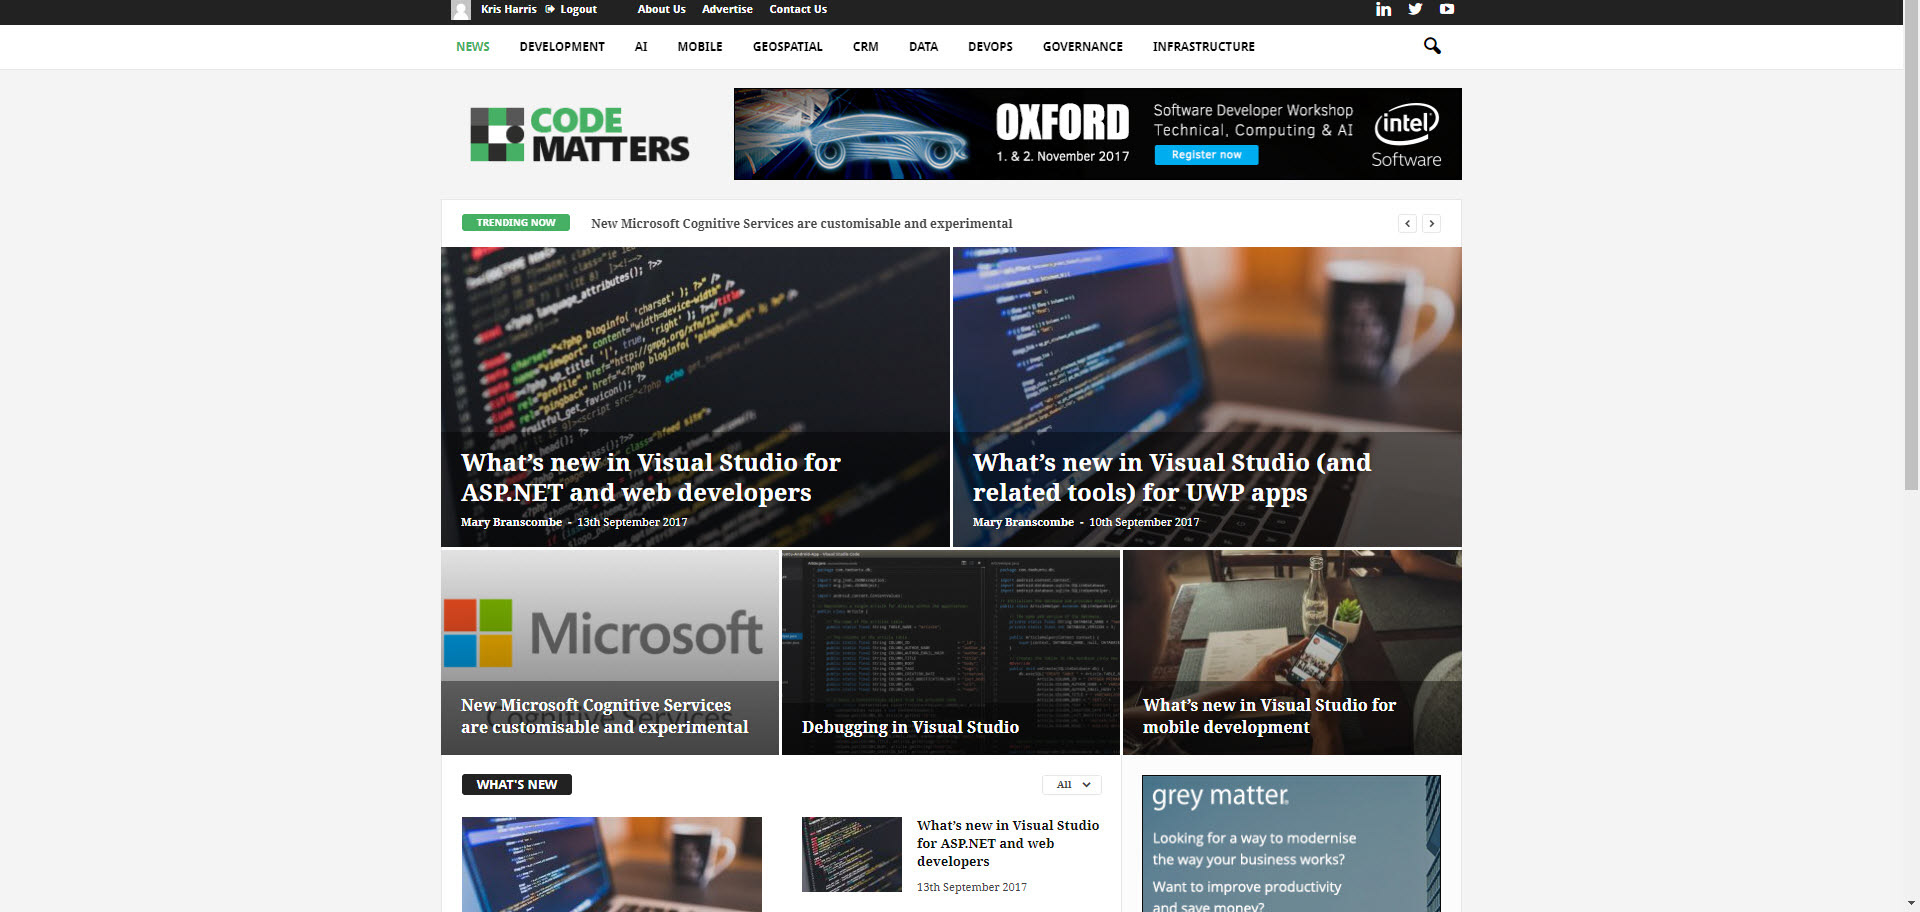
Task: Open the YouTube social icon
Action: point(1447,9)
